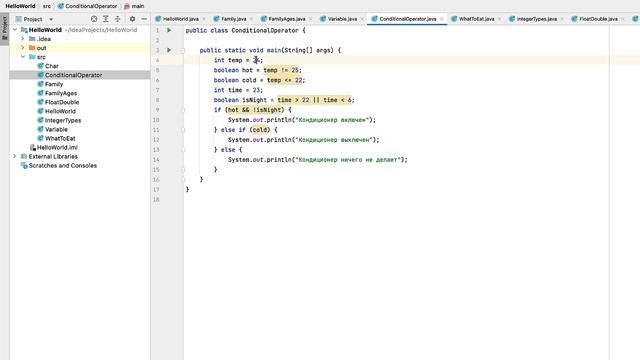
Task: Place cursor on 'boolean hot' code line
Action: point(258,70)
